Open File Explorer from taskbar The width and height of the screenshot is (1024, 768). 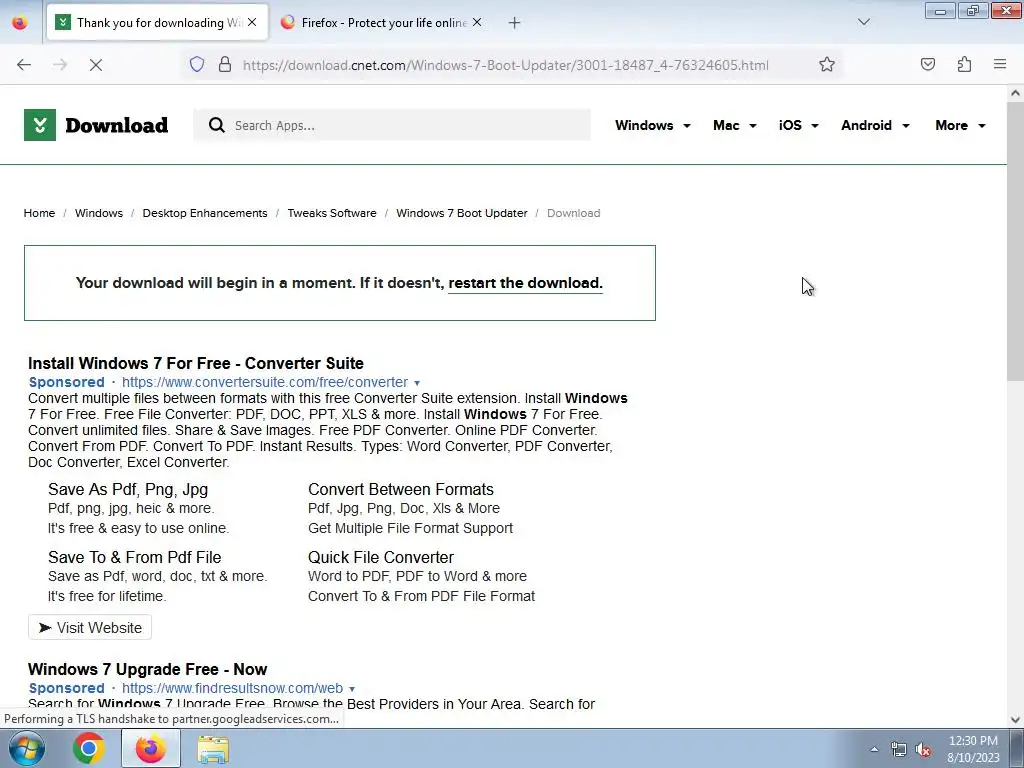coord(213,748)
